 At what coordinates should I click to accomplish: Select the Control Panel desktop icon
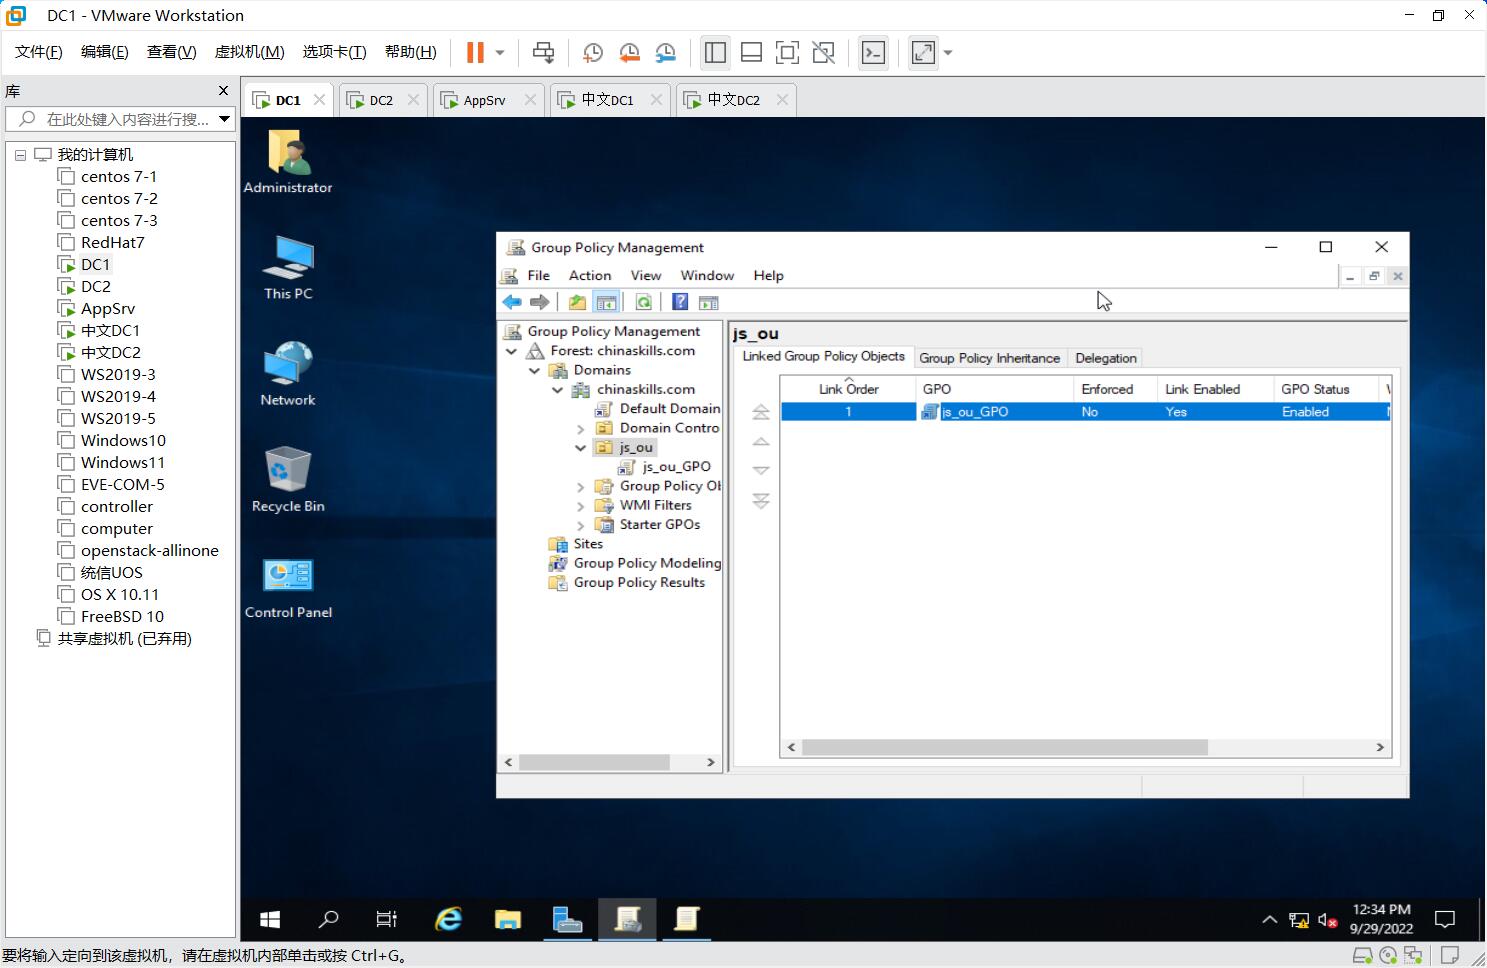(x=288, y=587)
